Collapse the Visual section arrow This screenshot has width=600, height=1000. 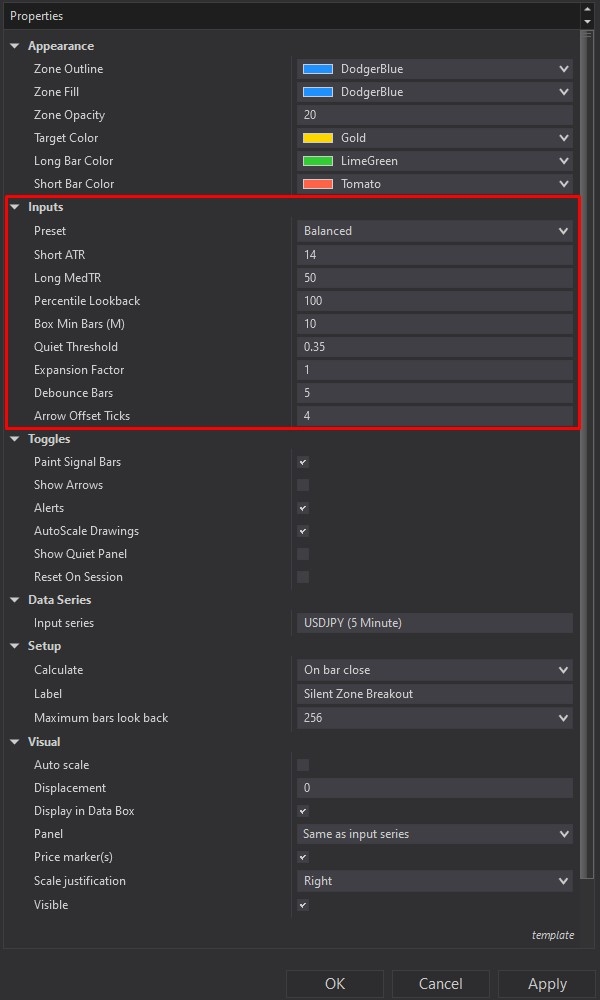pos(15,742)
